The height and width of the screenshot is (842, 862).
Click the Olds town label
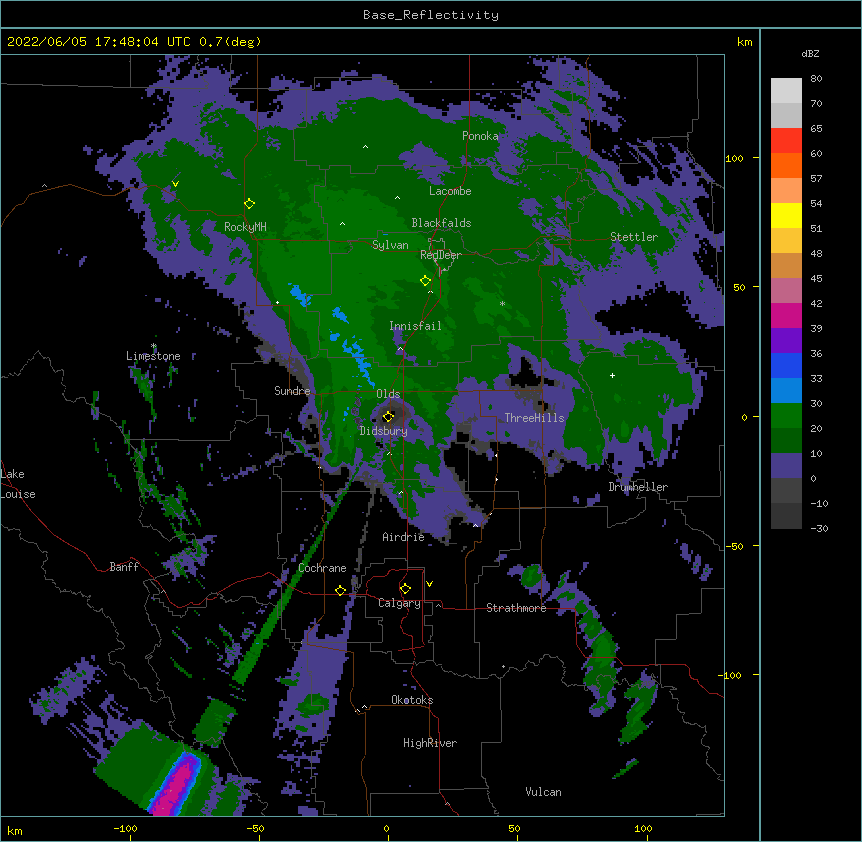coord(388,394)
